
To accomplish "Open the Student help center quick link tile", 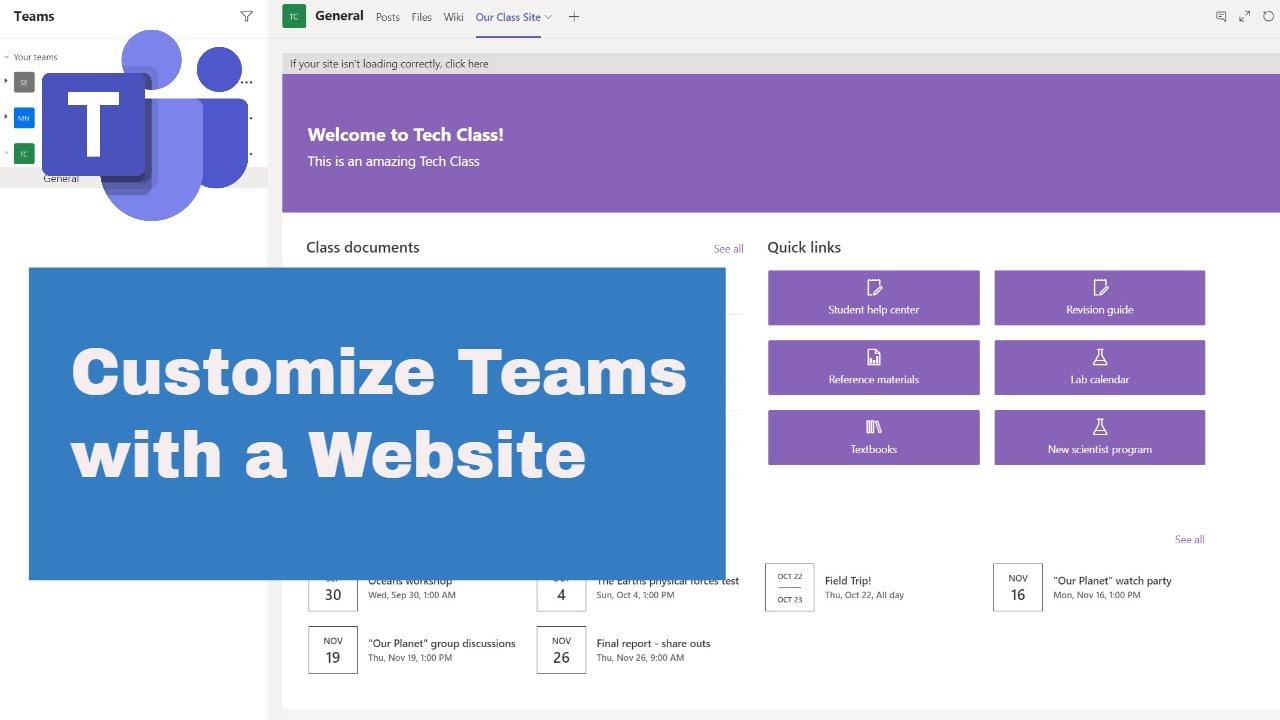I will click(x=874, y=298).
